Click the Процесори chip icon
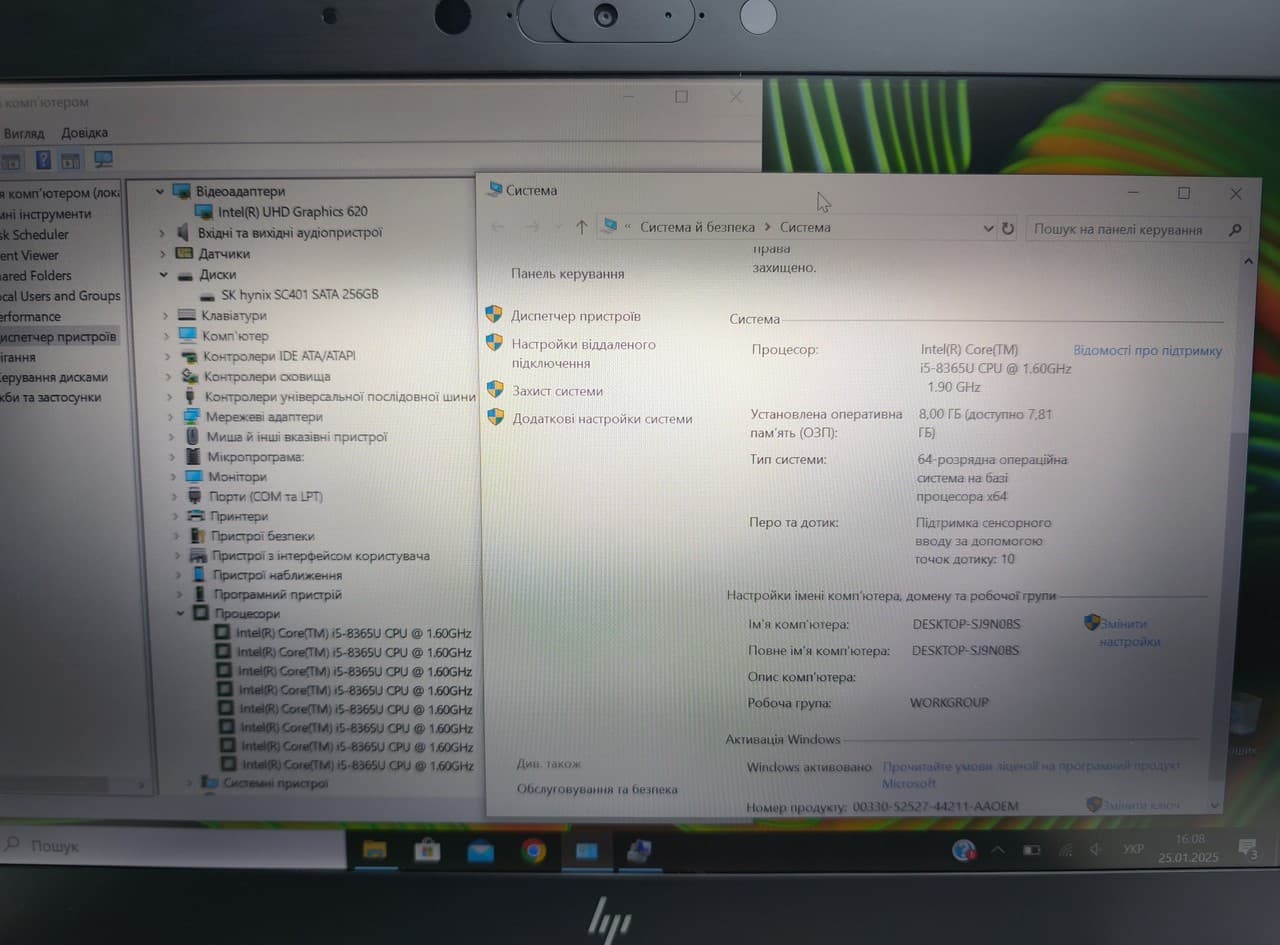Image resolution: width=1280 pixels, height=945 pixels. coord(200,613)
